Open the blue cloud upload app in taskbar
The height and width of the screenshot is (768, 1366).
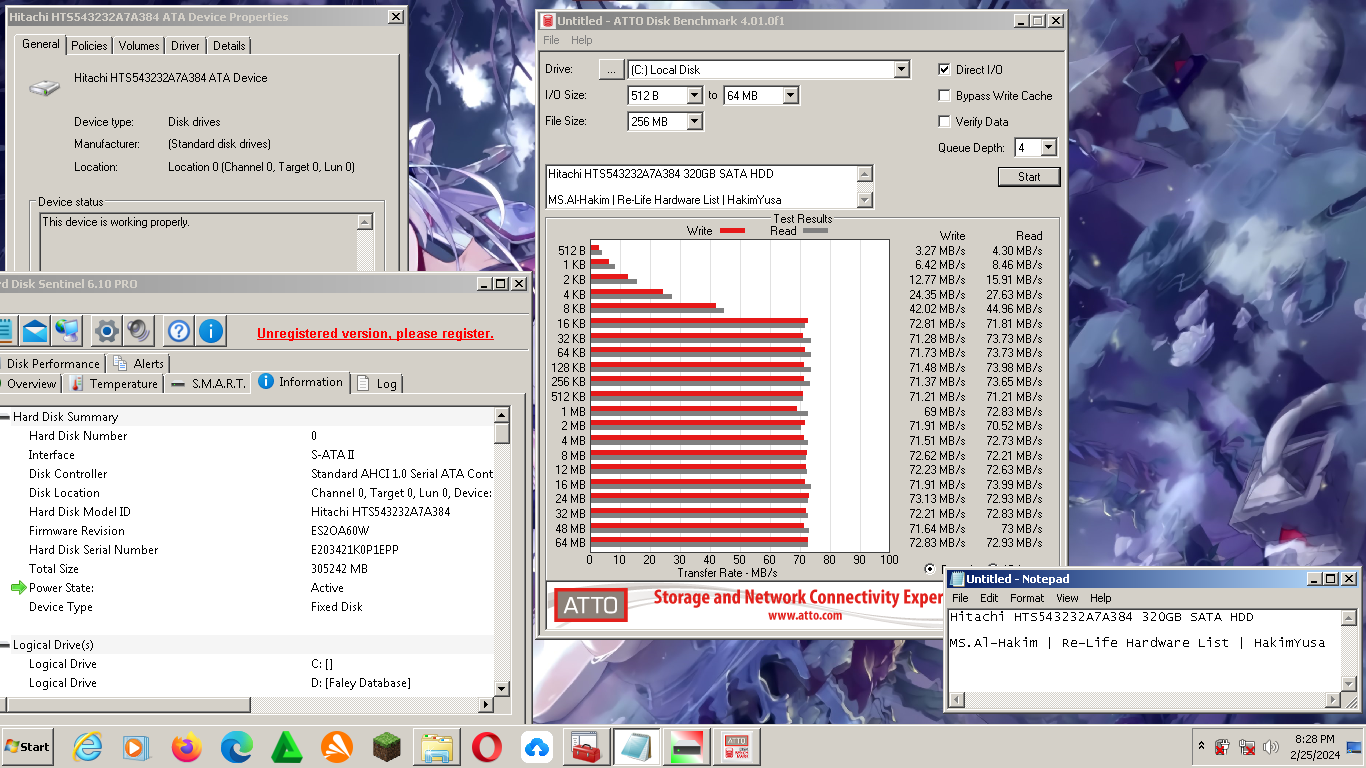pos(537,747)
